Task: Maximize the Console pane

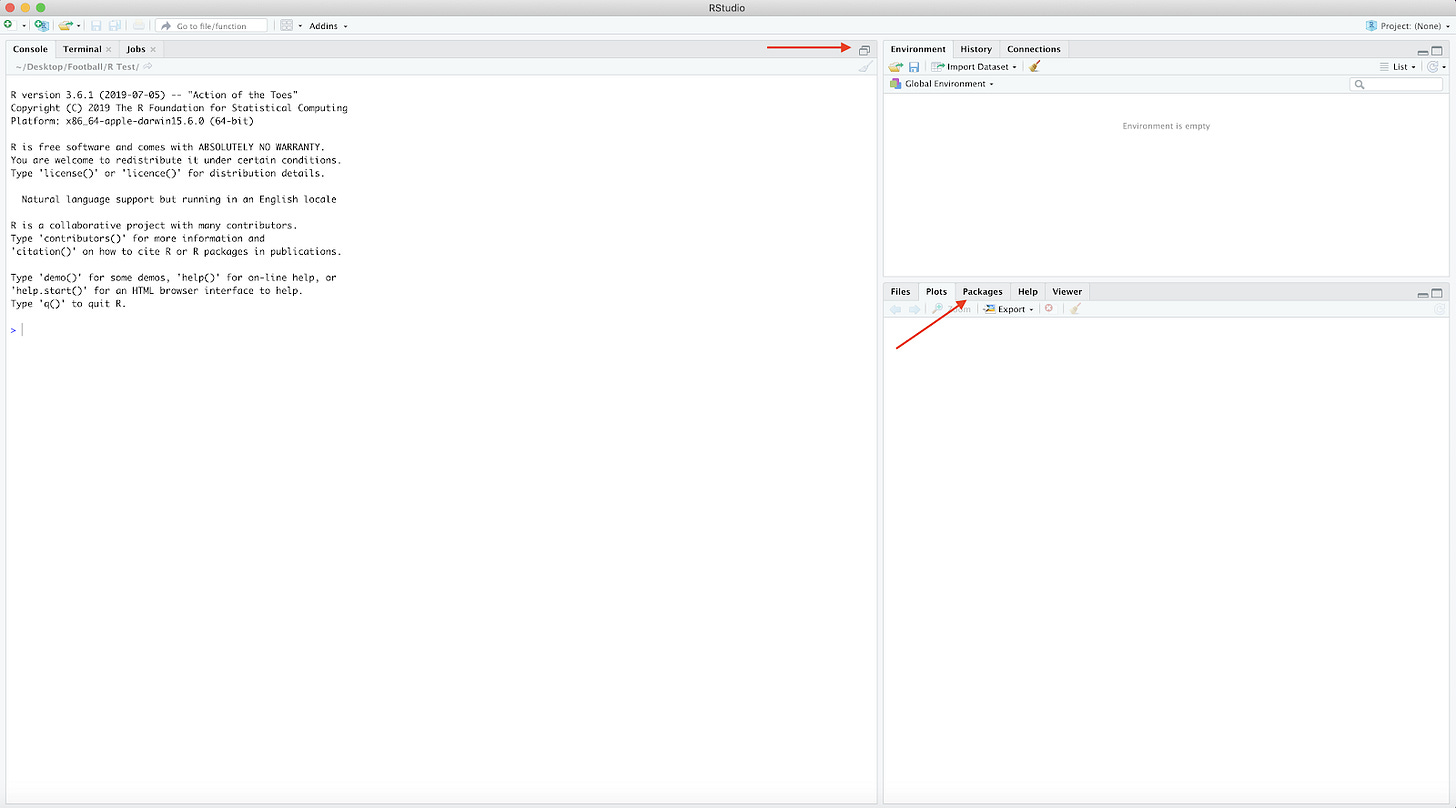Action: (x=864, y=49)
